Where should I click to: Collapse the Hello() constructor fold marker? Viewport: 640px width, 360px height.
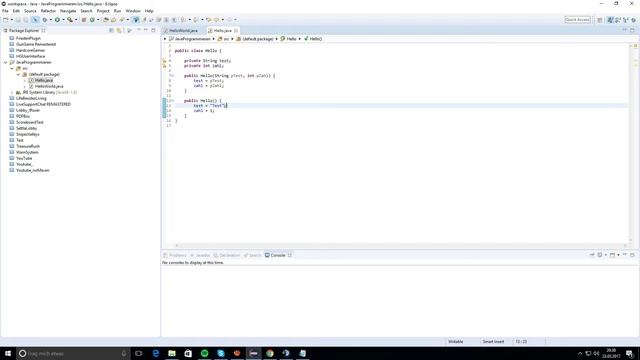pos(172,100)
